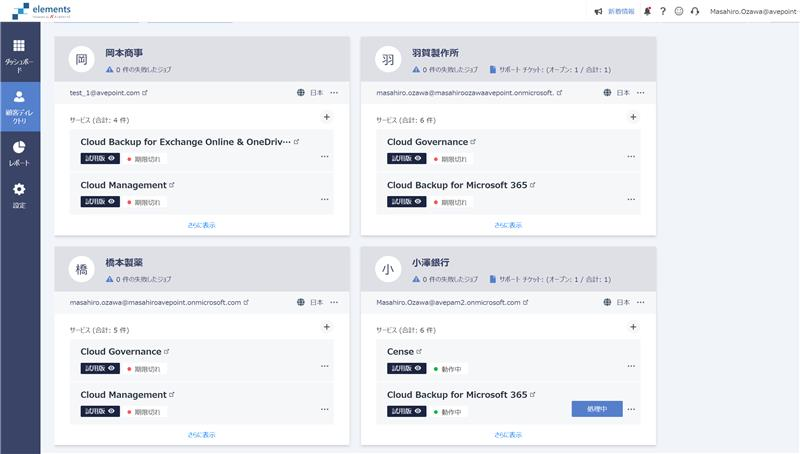
Task: Open the help question mark icon
Action: 663,11
